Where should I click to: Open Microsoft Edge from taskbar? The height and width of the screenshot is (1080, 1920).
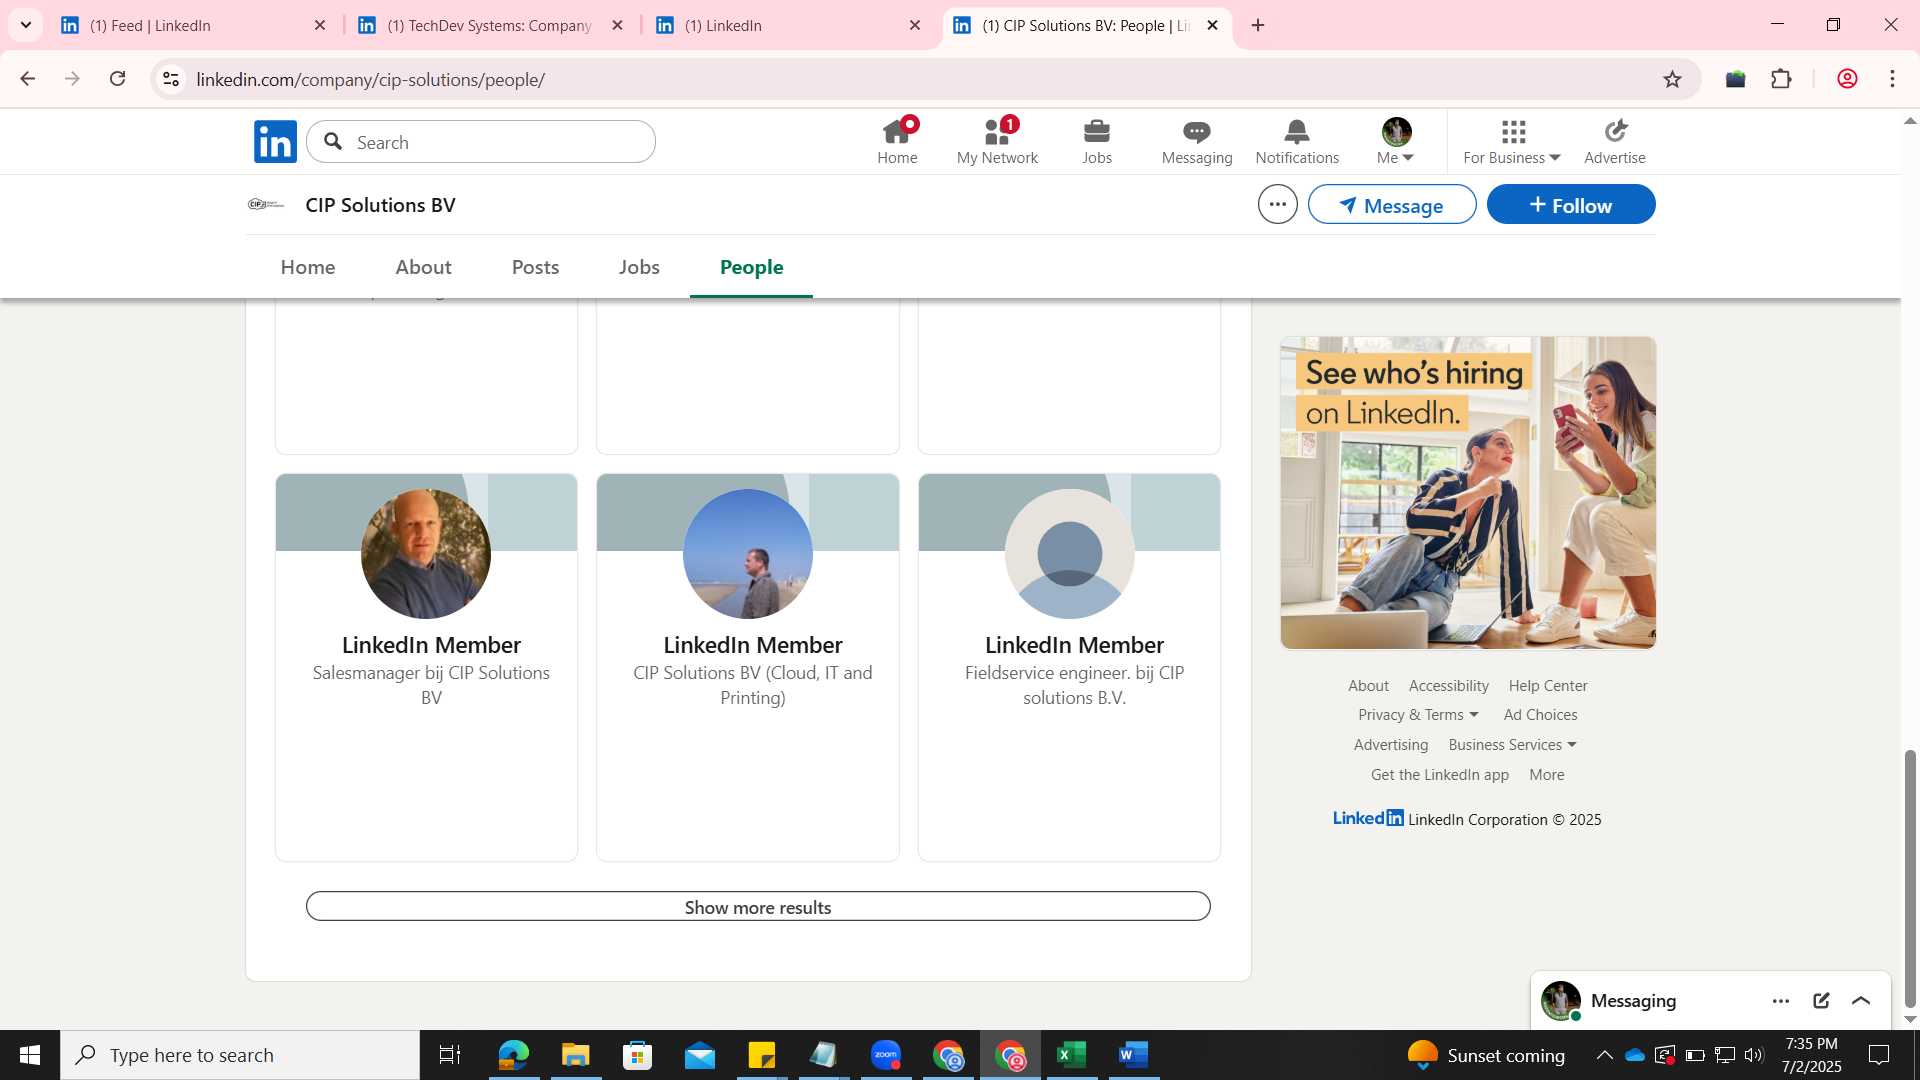(513, 1055)
